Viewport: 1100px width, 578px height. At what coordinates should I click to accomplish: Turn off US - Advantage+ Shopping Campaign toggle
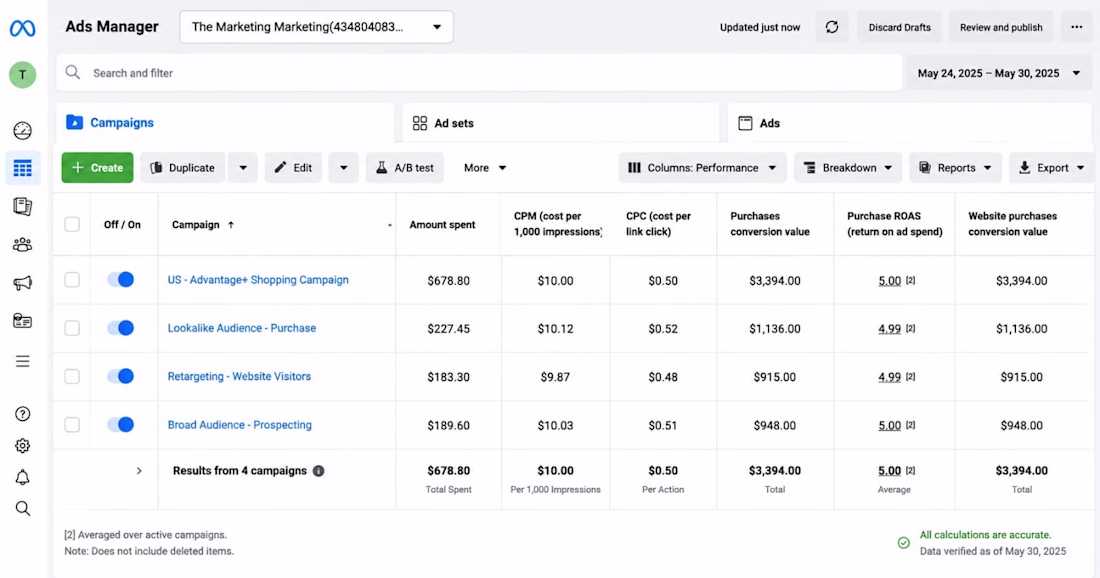coord(121,279)
